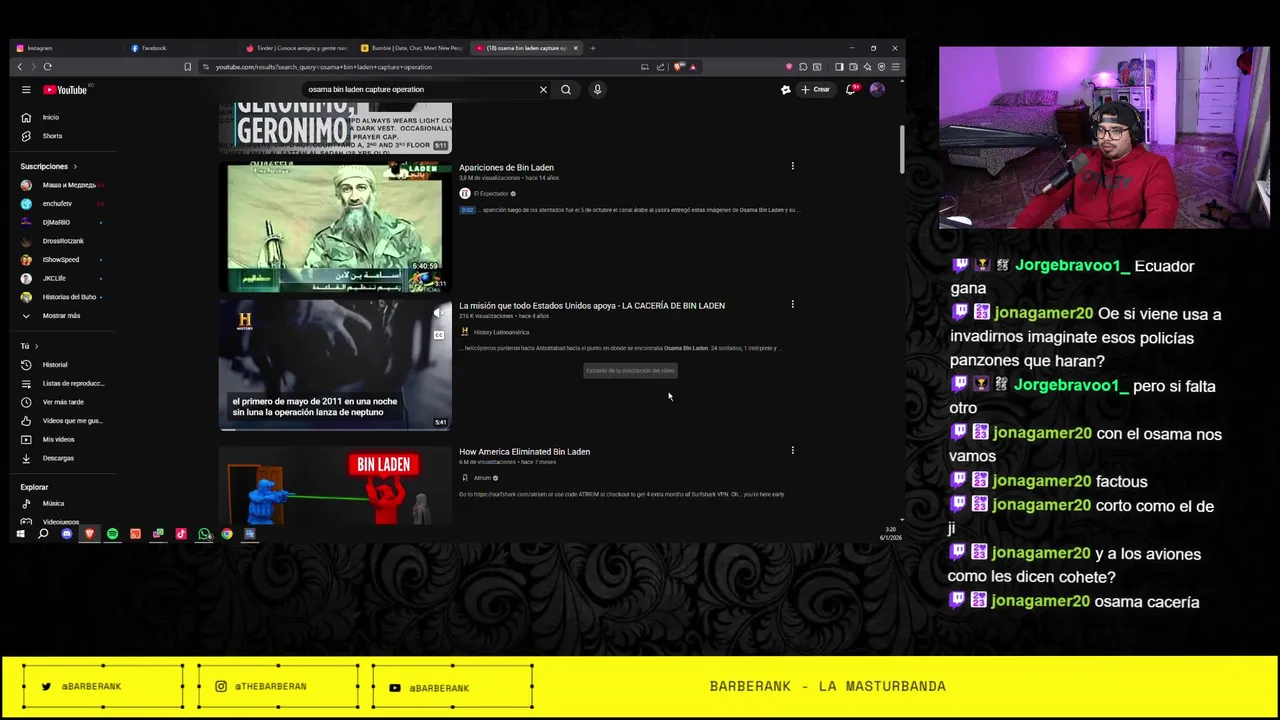The width and height of the screenshot is (1280, 720).
Task: Toggle captions on the History preview thumbnail
Action: [438, 335]
